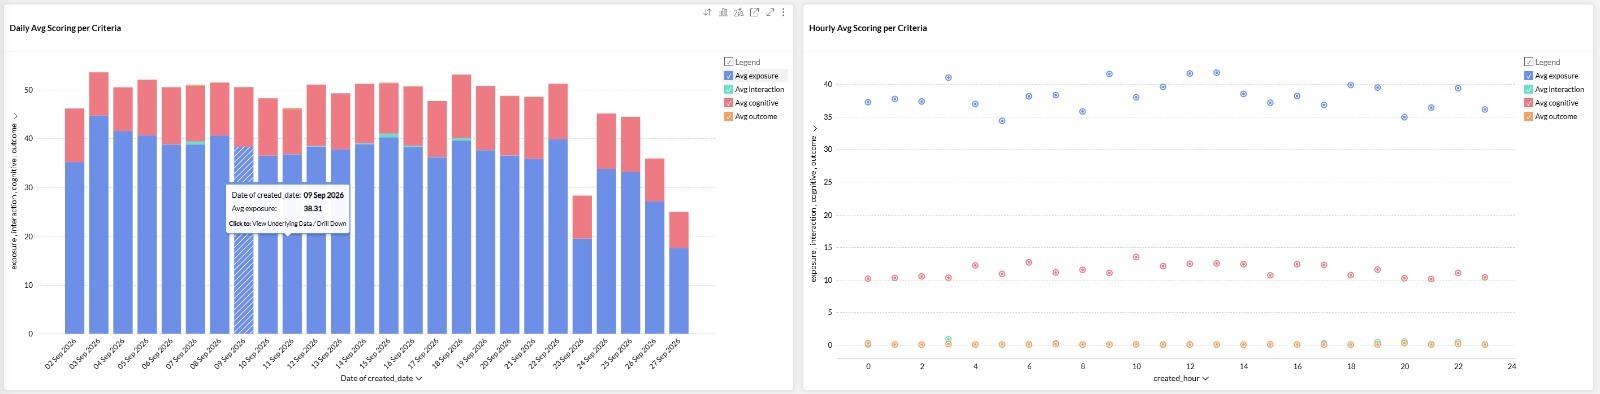Image resolution: width=1600 pixels, height=394 pixels.
Task: Toggle Legend checkbox in Daily chart
Action: 729,62
